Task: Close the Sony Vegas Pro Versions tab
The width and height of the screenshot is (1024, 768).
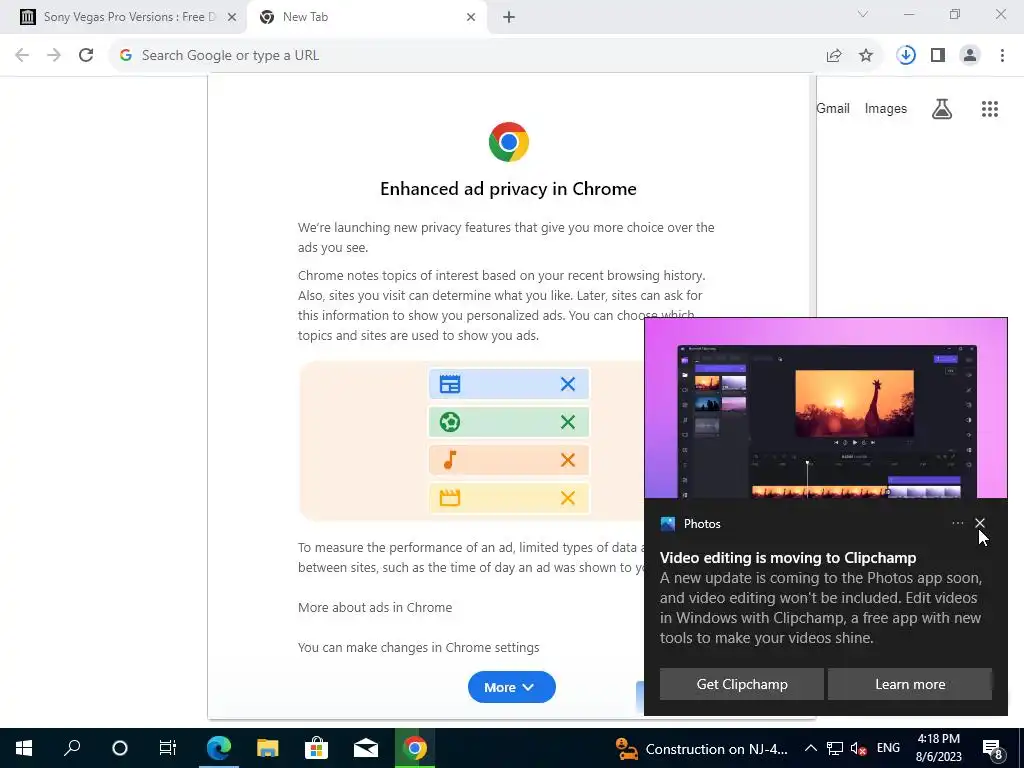Action: pyautogui.click(x=232, y=17)
